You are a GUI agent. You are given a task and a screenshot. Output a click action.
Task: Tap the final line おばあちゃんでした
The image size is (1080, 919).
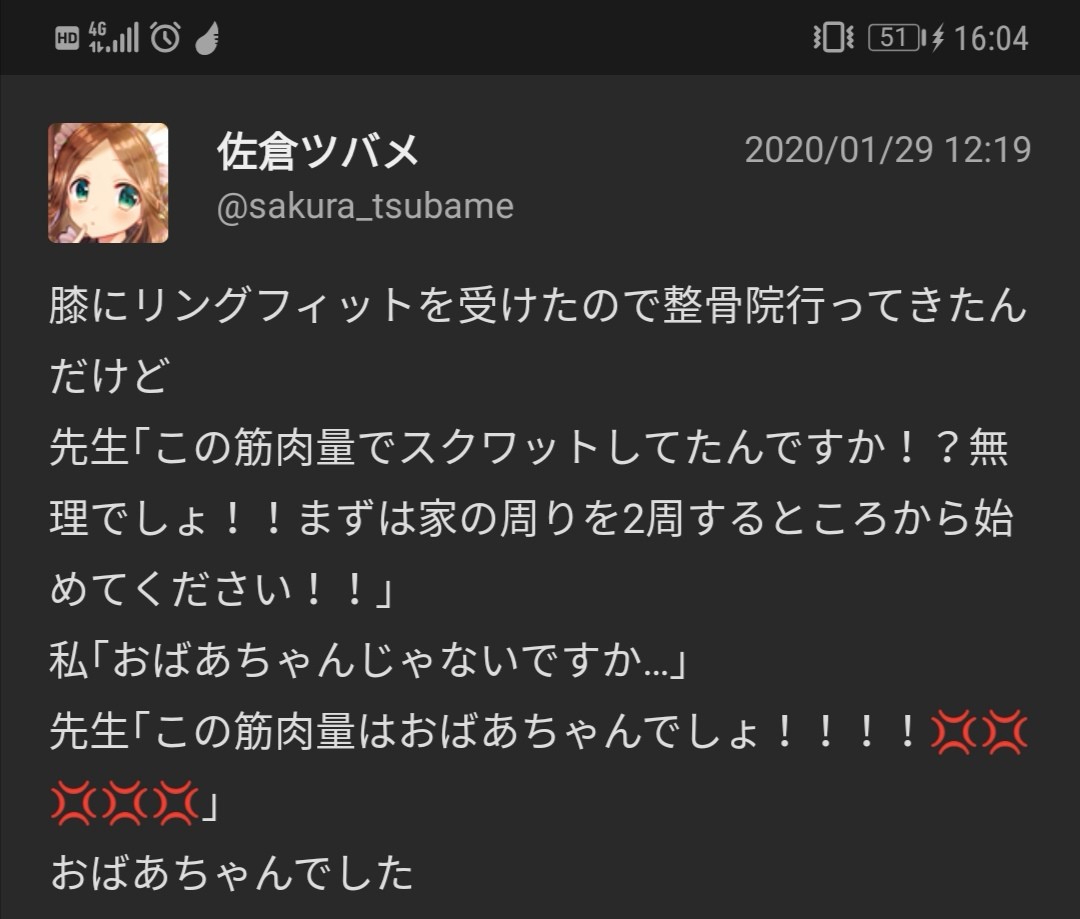[231, 873]
